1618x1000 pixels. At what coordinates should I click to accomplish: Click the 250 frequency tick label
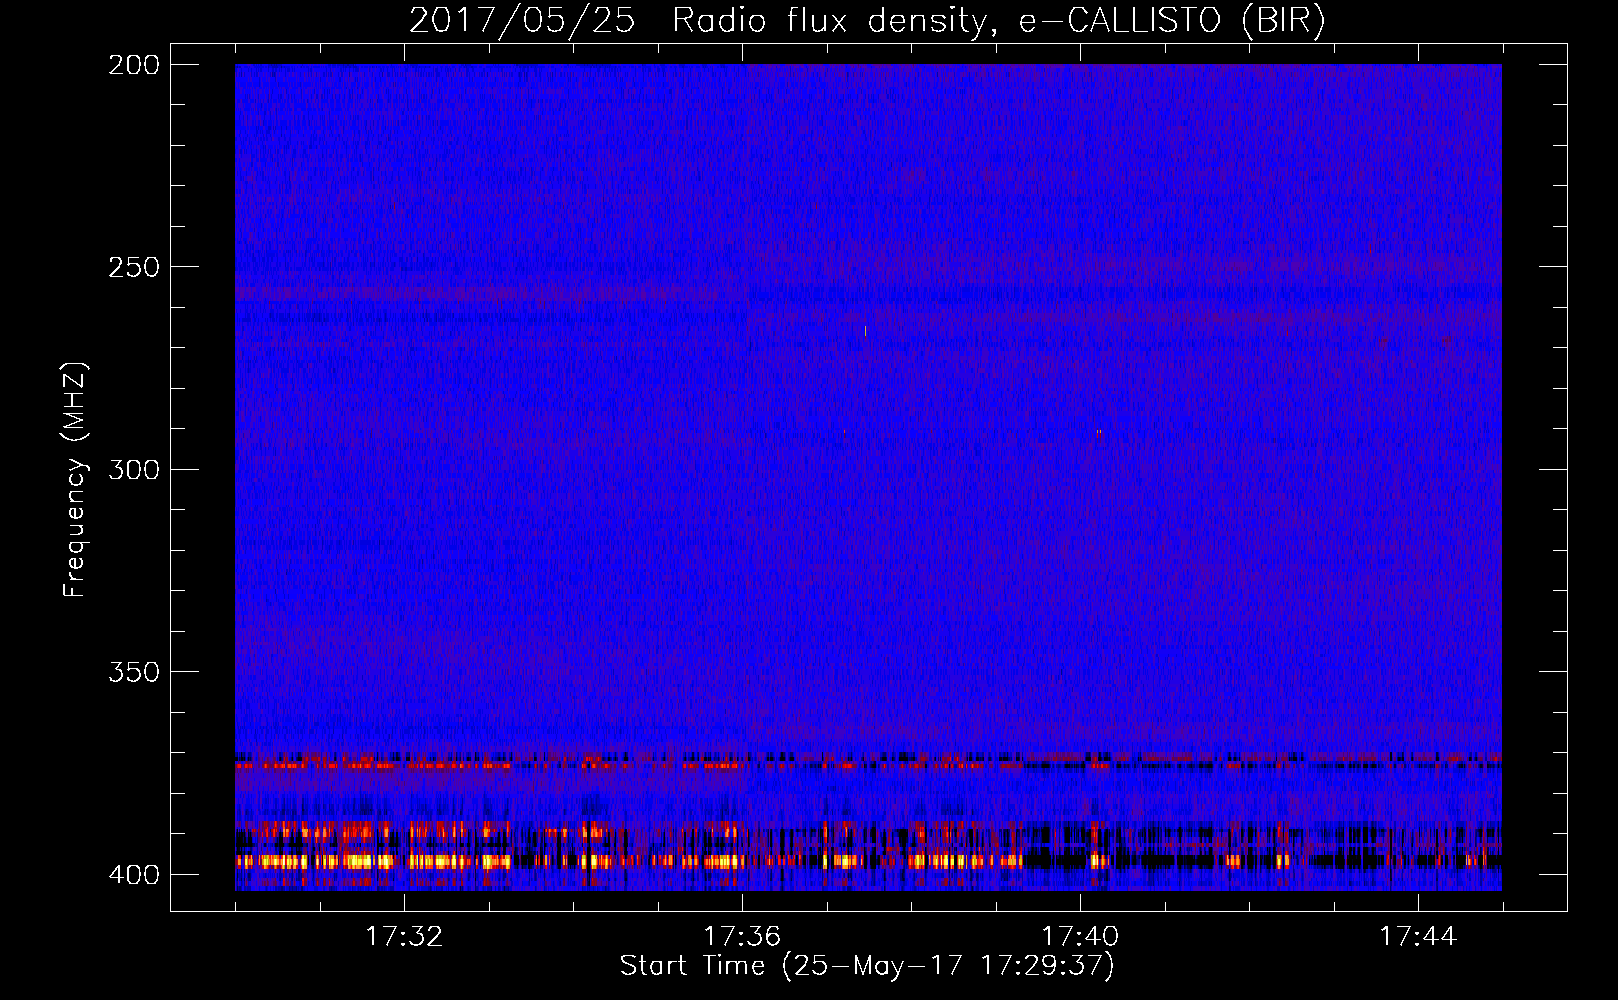pos(134,267)
